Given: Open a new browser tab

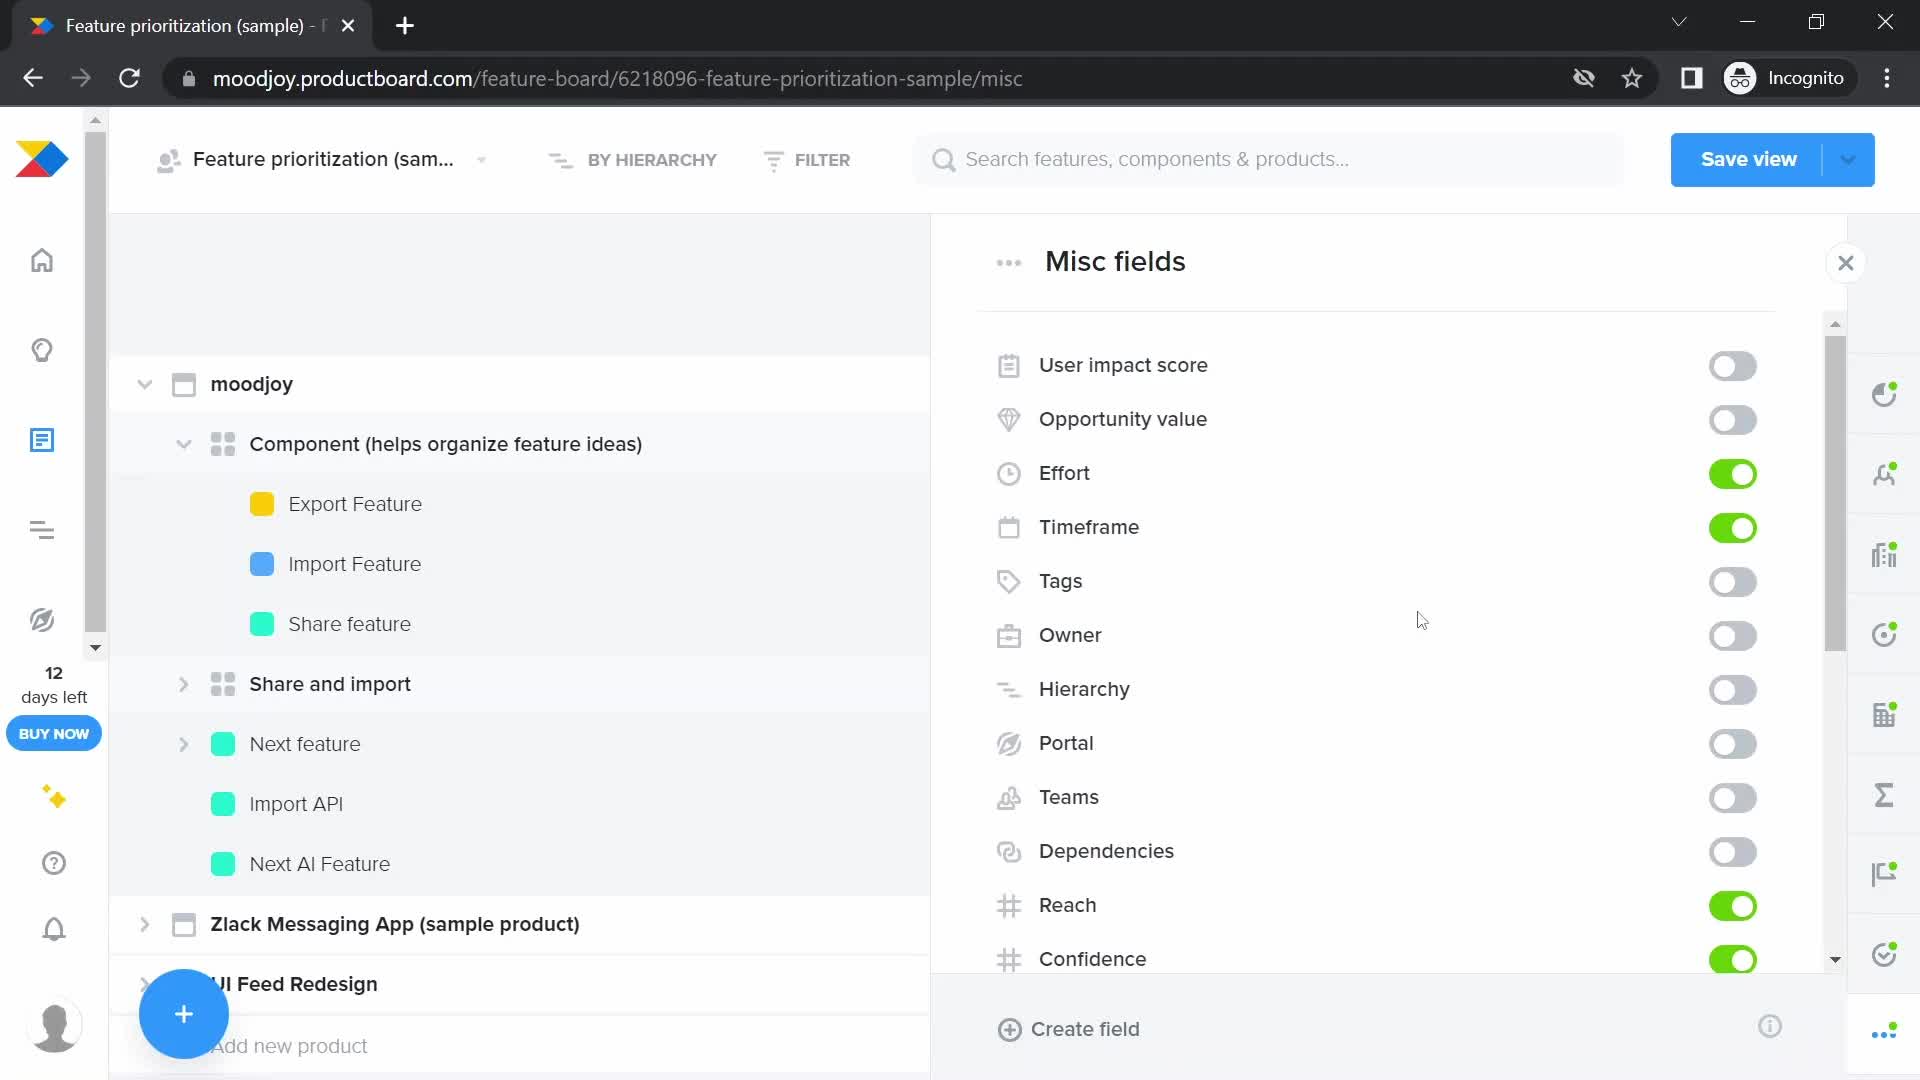Looking at the screenshot, I should 405,26.
